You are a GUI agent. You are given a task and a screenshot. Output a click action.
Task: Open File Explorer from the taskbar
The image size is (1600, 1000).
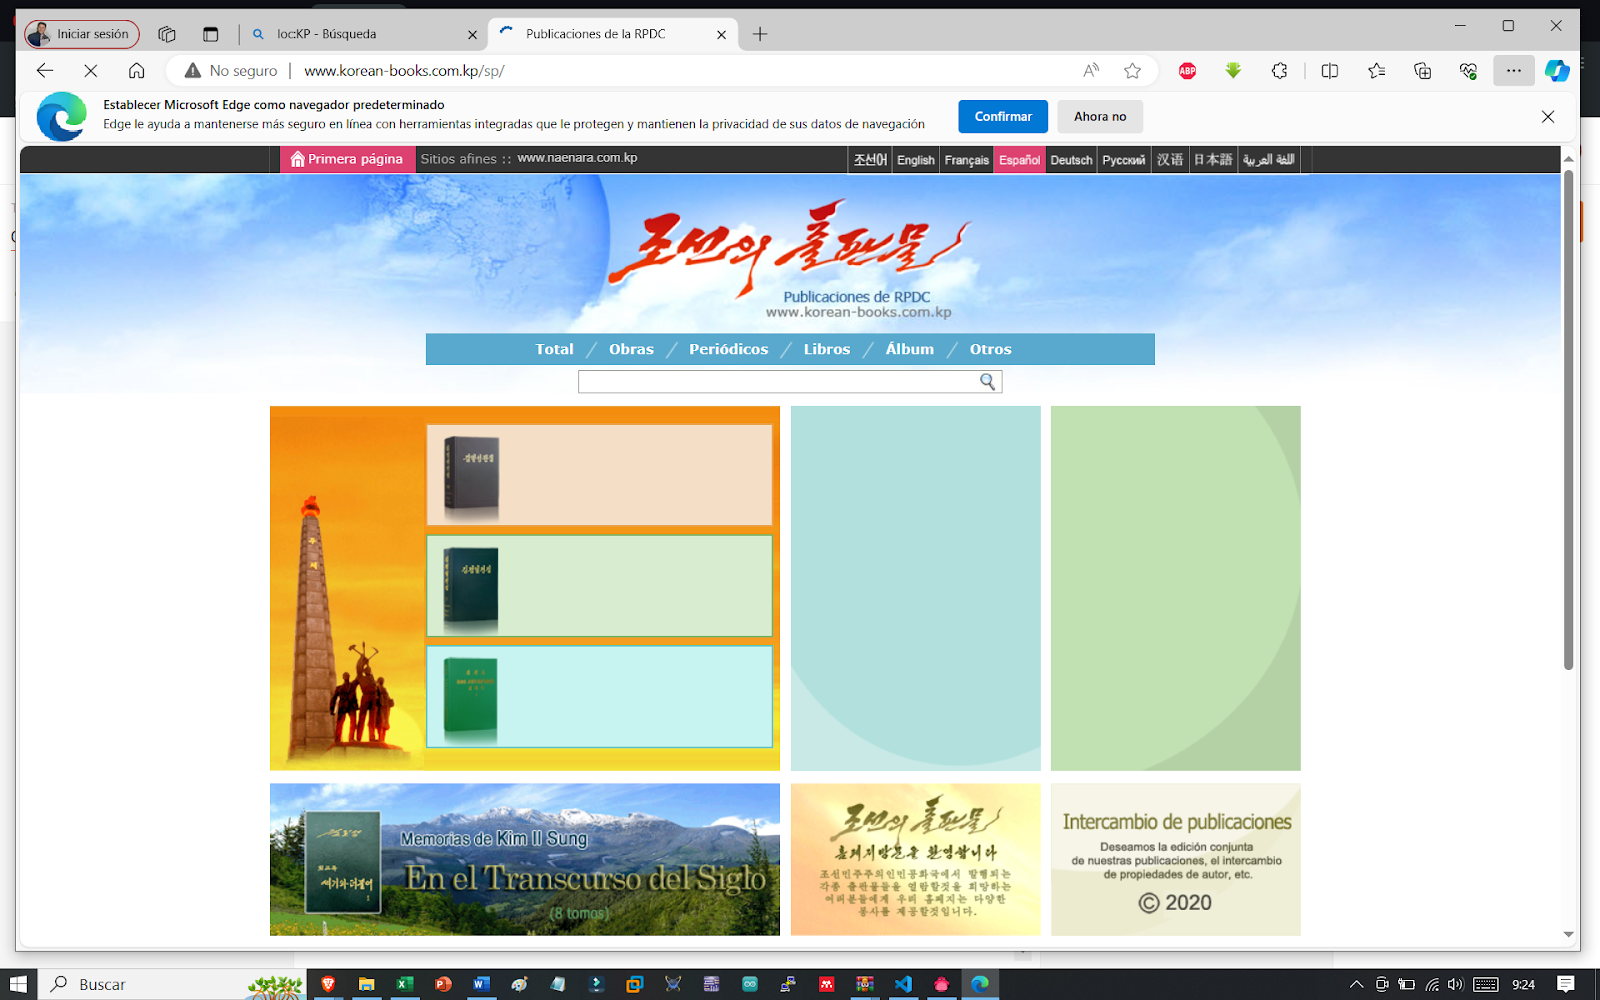367,984
